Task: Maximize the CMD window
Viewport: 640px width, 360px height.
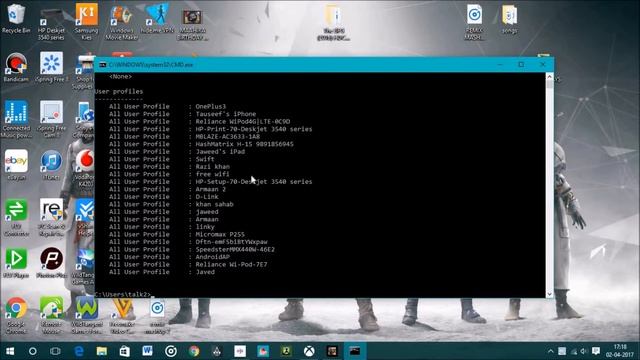Action: coord(521,64)
